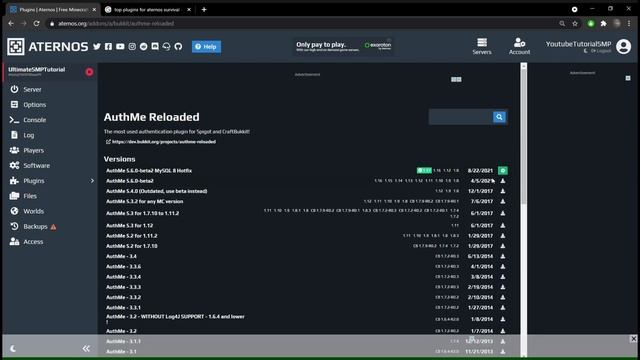Click the UltimateSMPTutorial server name

tap(37, 70)
